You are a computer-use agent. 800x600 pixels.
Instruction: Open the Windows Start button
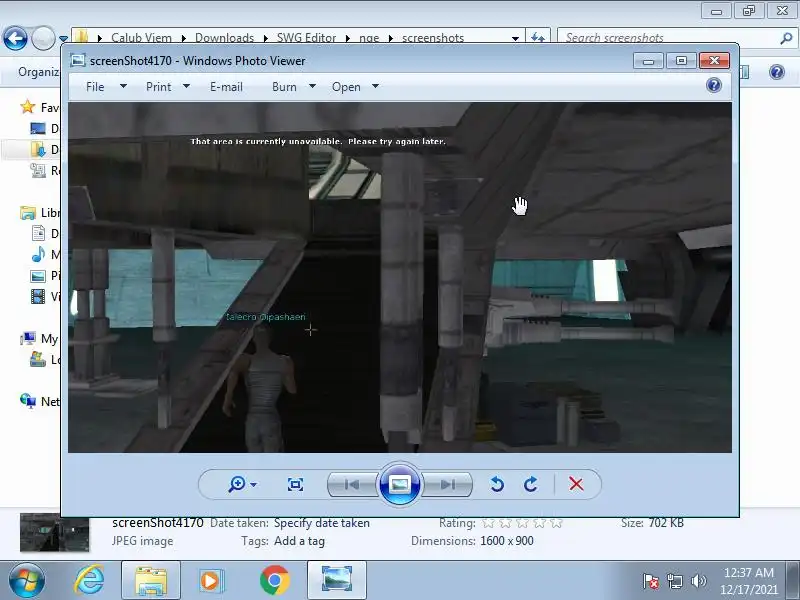pos(27,581)
